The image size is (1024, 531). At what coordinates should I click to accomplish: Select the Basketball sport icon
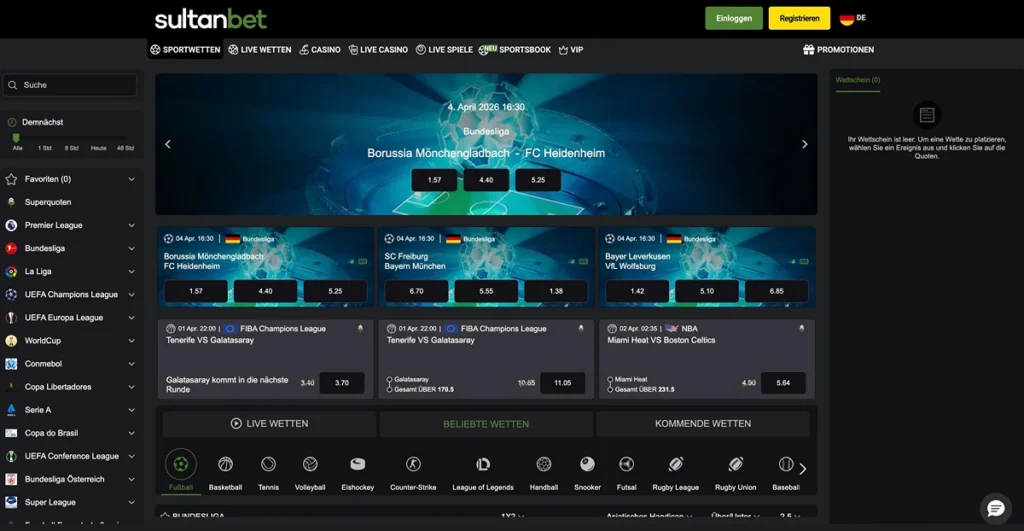coord(225,465)
